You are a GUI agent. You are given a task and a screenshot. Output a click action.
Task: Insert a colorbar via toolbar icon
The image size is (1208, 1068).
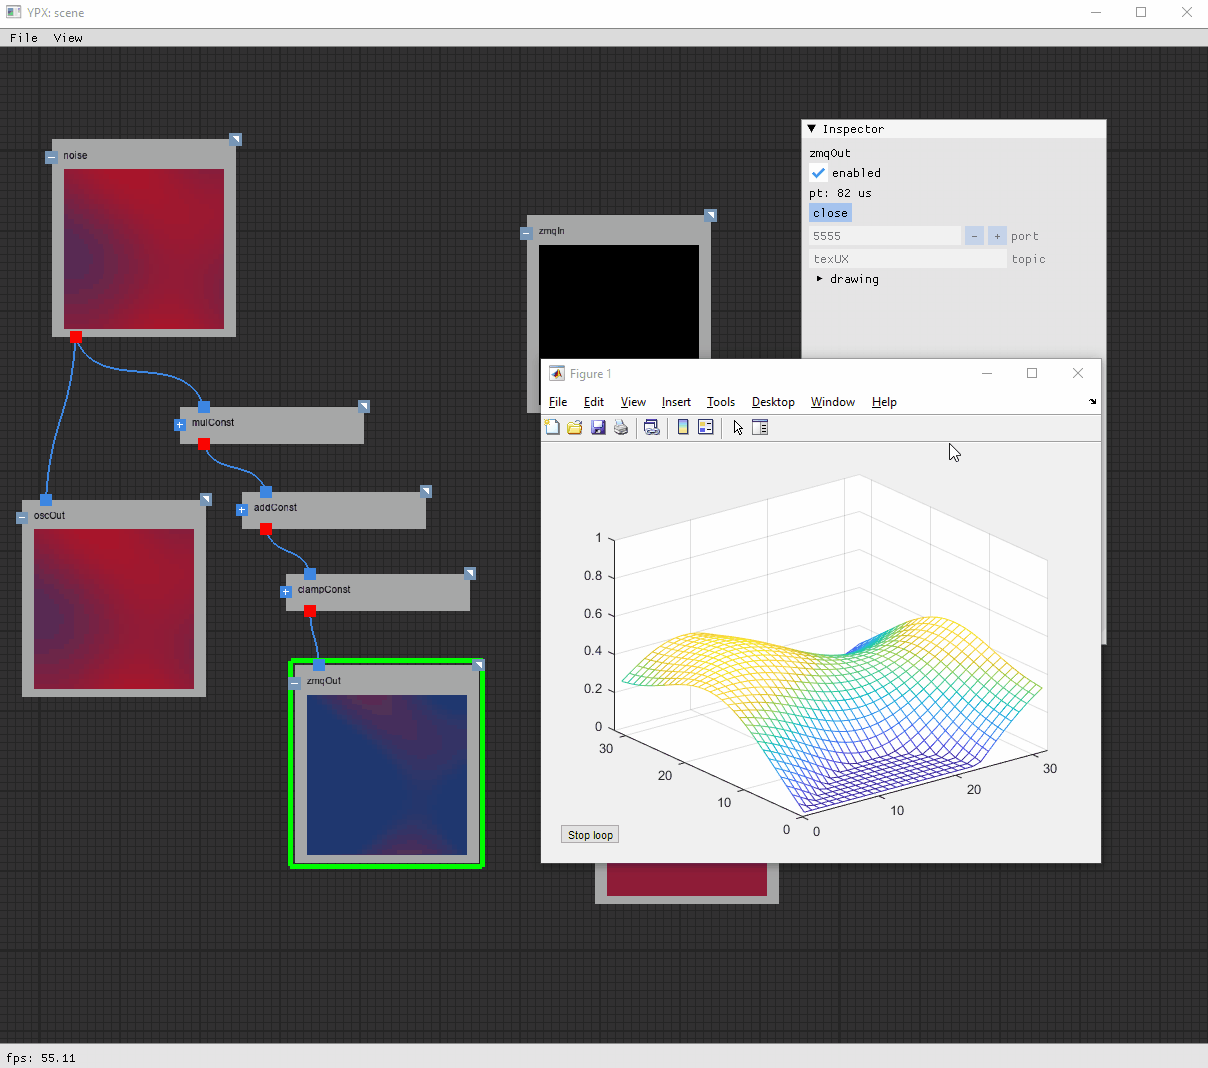tap(683, 427)
